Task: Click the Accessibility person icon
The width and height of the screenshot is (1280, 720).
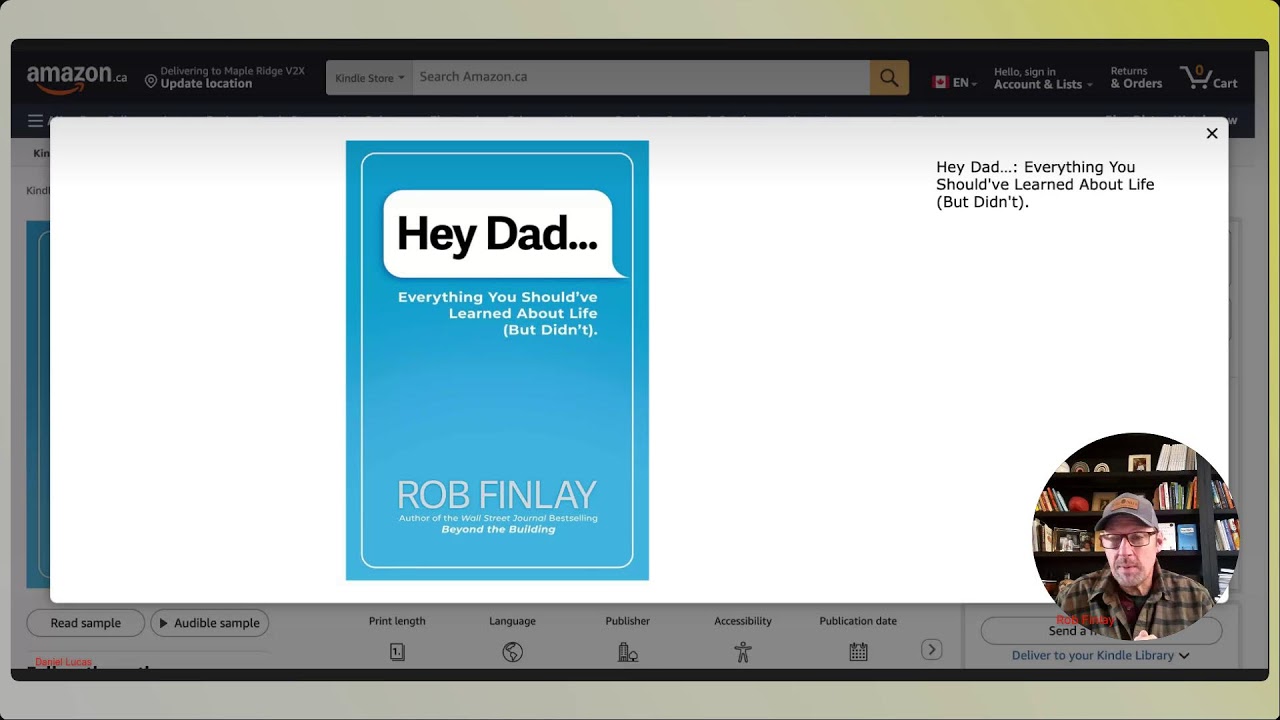Action: pyautogui.click(x=743, y=652)
